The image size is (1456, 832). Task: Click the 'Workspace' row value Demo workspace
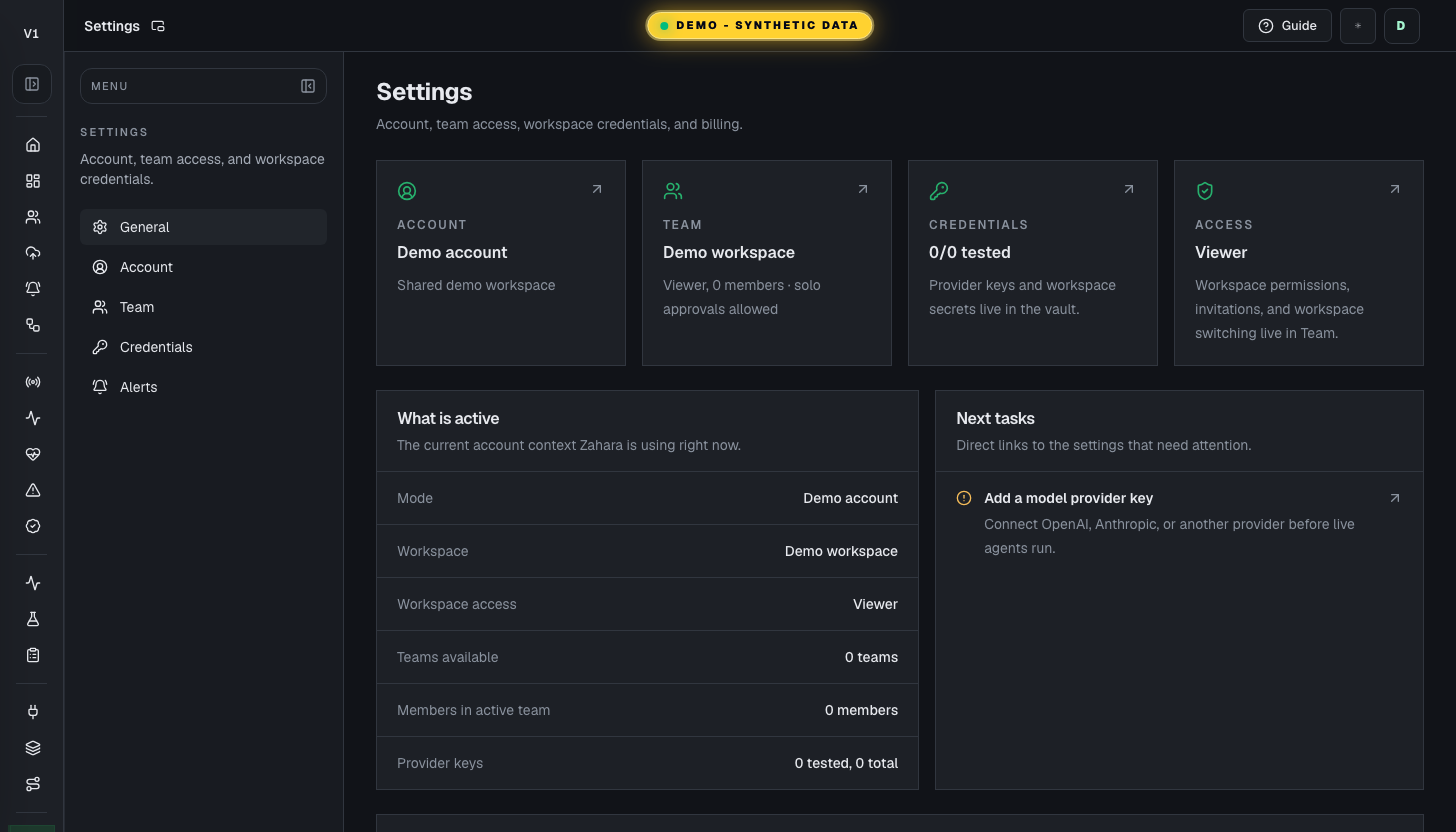[841, 551]
